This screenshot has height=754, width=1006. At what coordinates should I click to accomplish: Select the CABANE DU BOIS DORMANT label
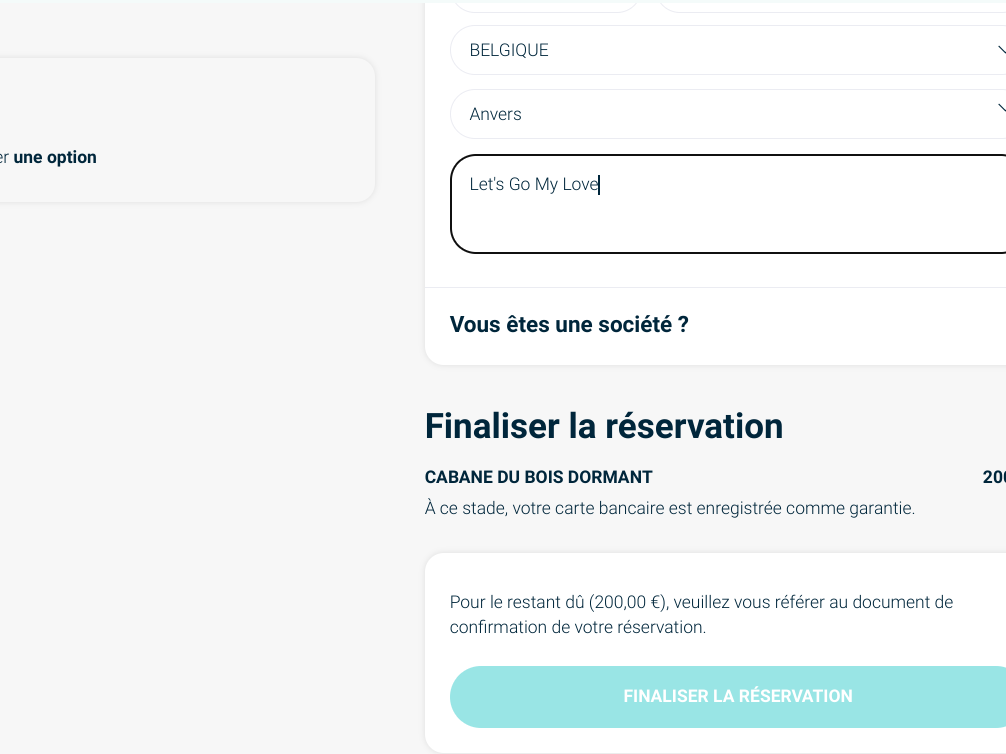click(538, 478)
